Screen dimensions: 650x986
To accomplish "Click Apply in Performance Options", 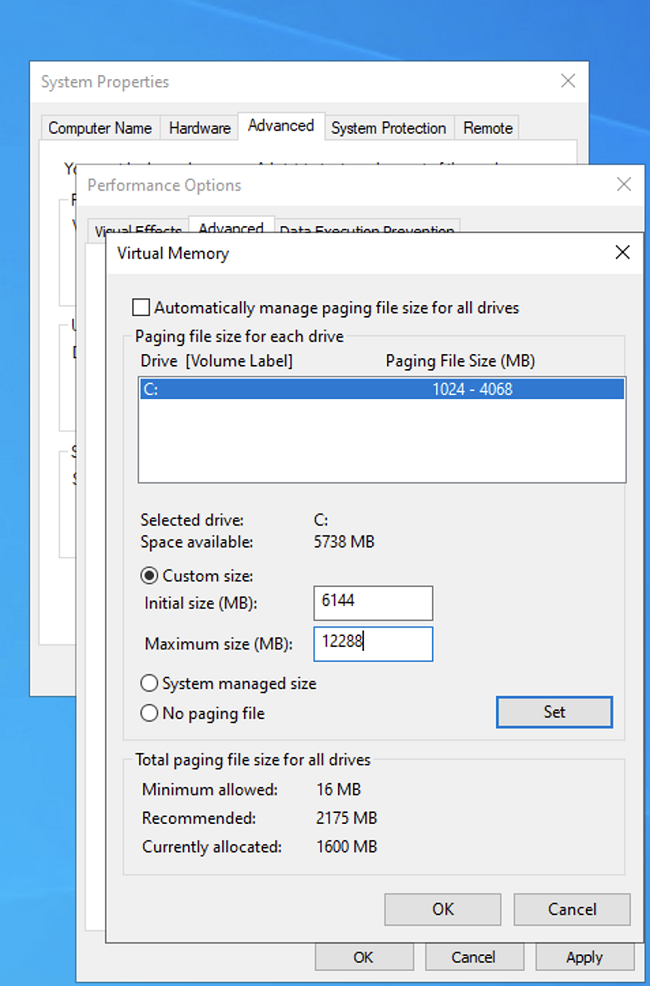I will (584, 958).
